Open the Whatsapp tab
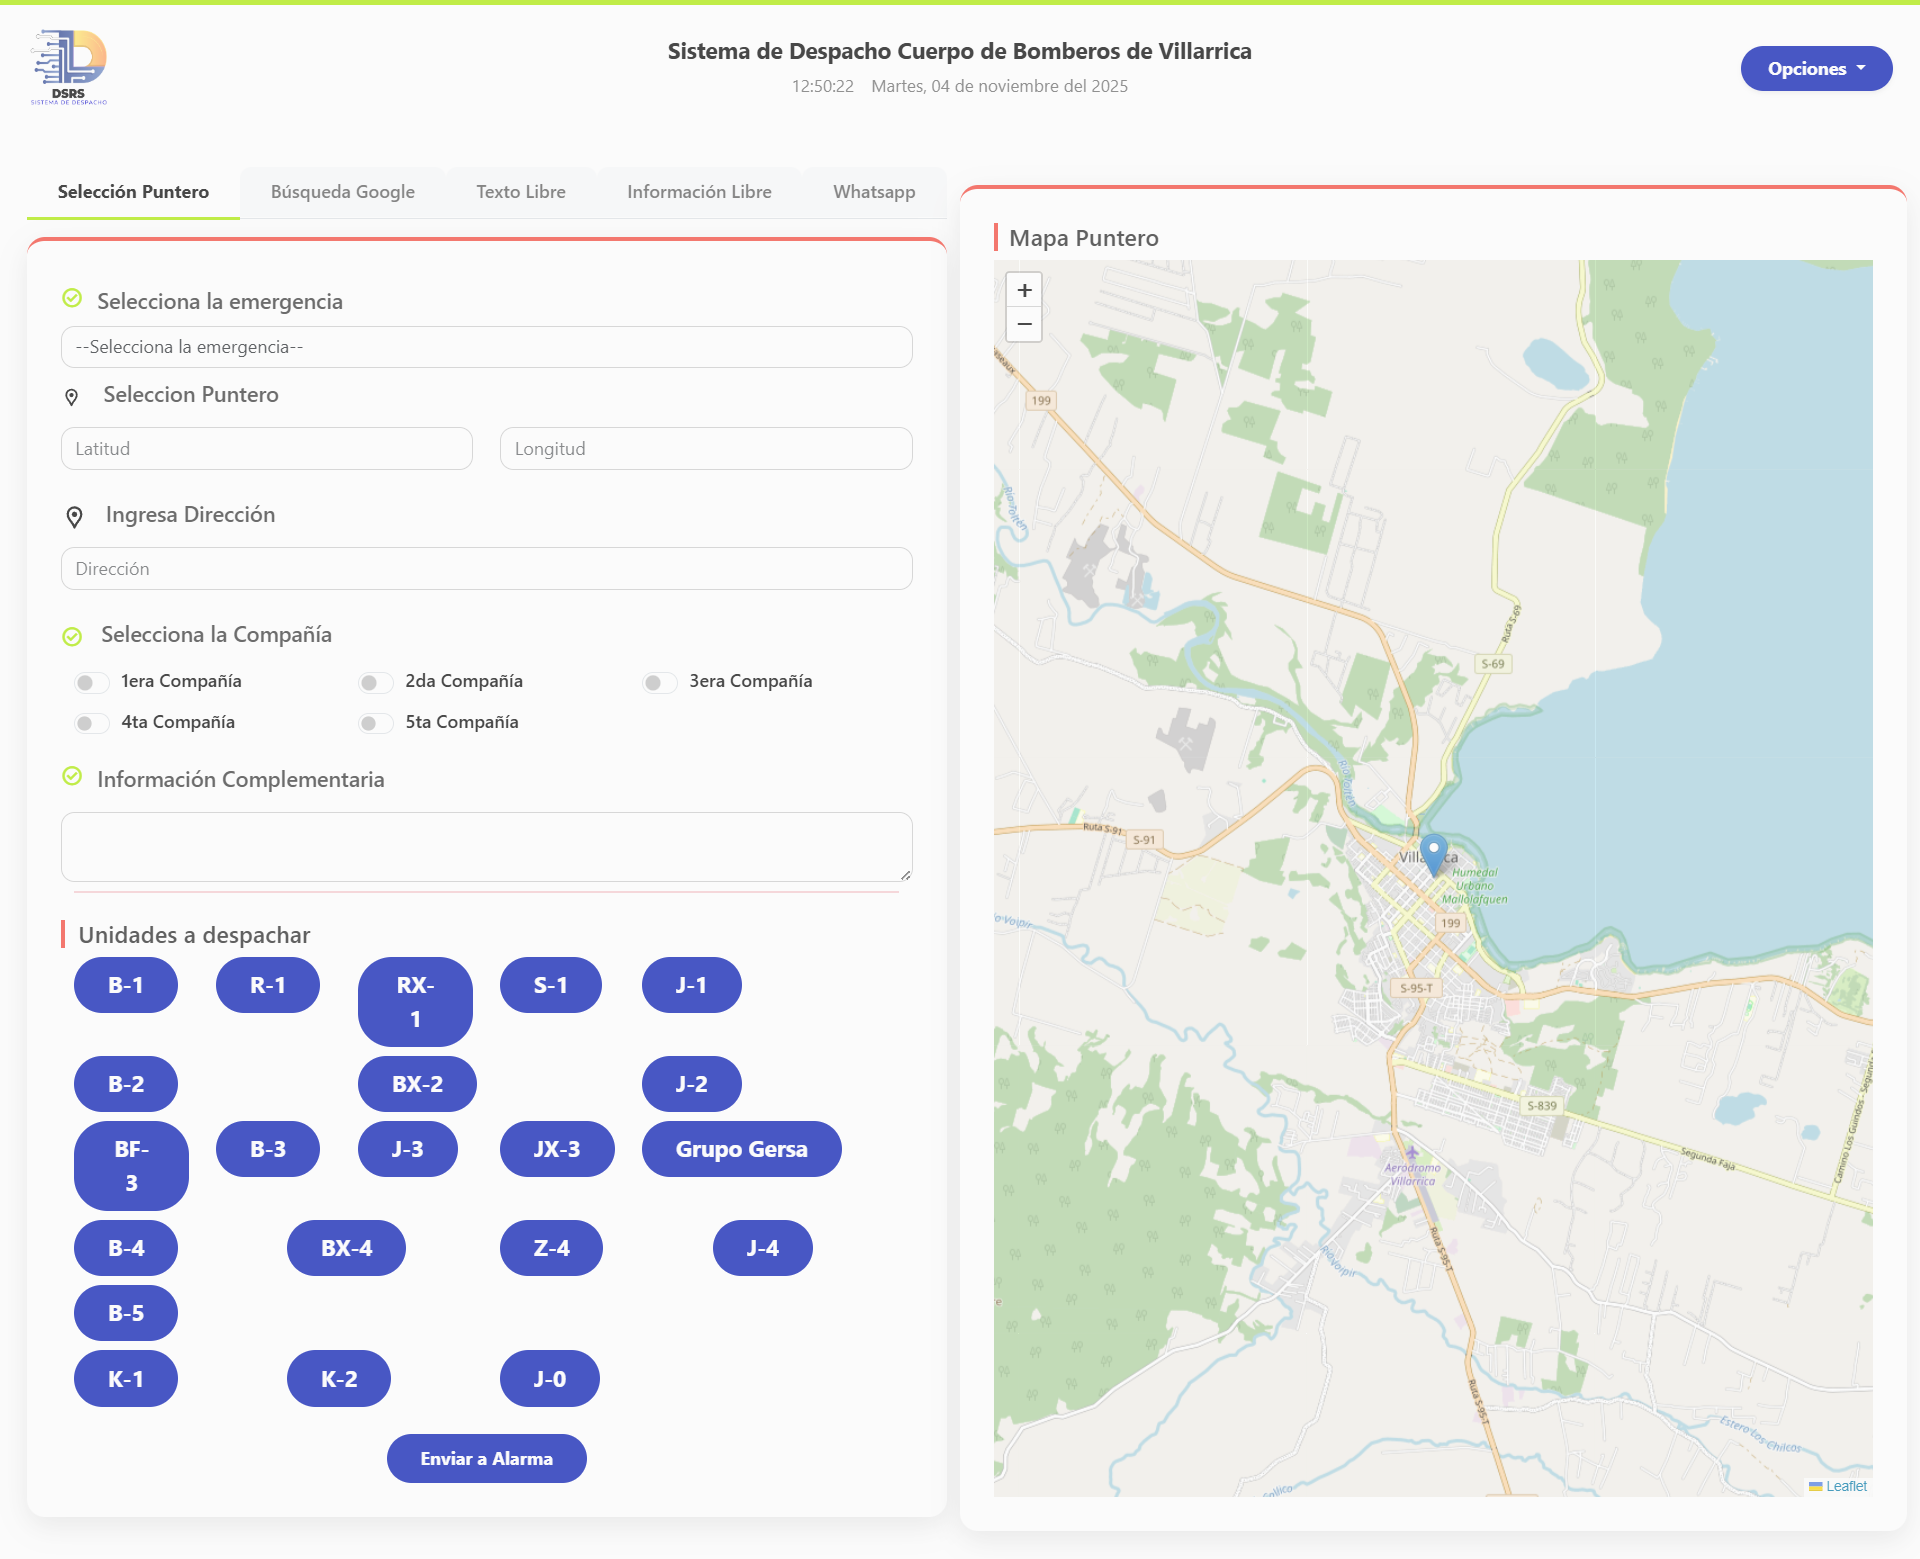Image resolution: width=1920 pixels, height=1559 pixels. pos(873,192)
